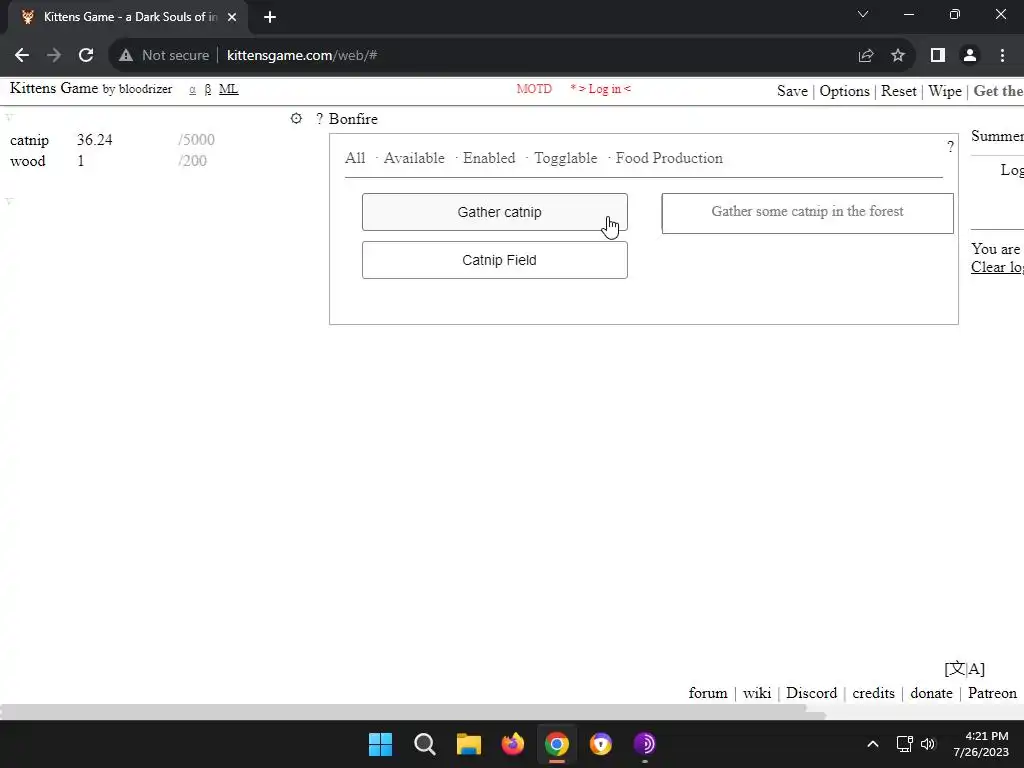Toggle the browser side panel

point(938,56)
